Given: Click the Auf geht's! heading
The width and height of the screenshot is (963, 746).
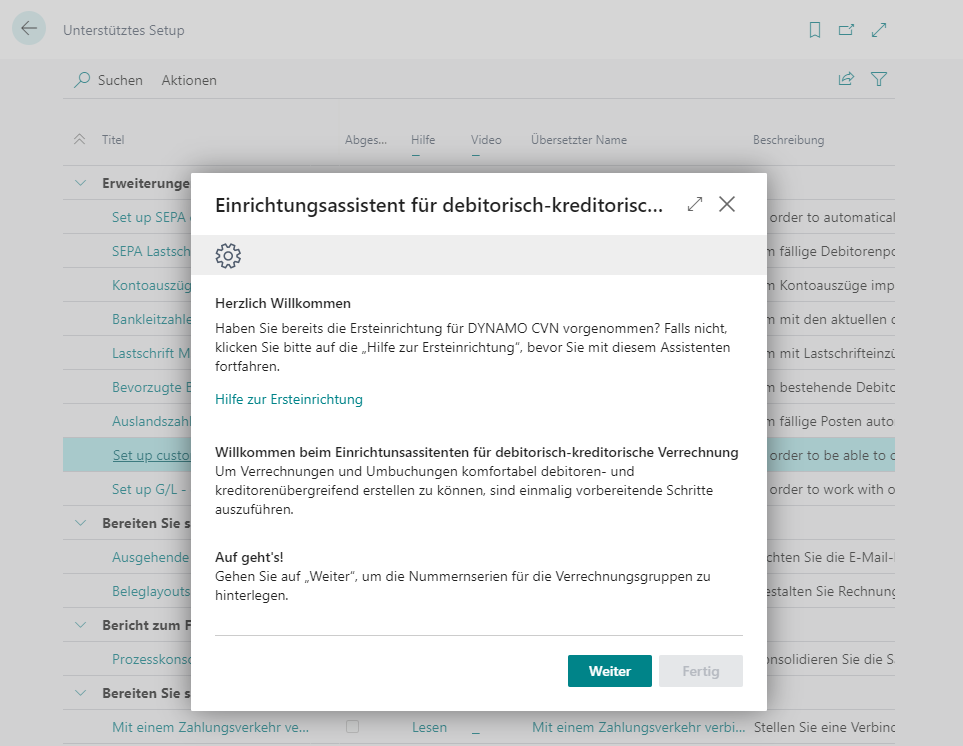Looking at the screenshot, I should click(x=249, y=557).
